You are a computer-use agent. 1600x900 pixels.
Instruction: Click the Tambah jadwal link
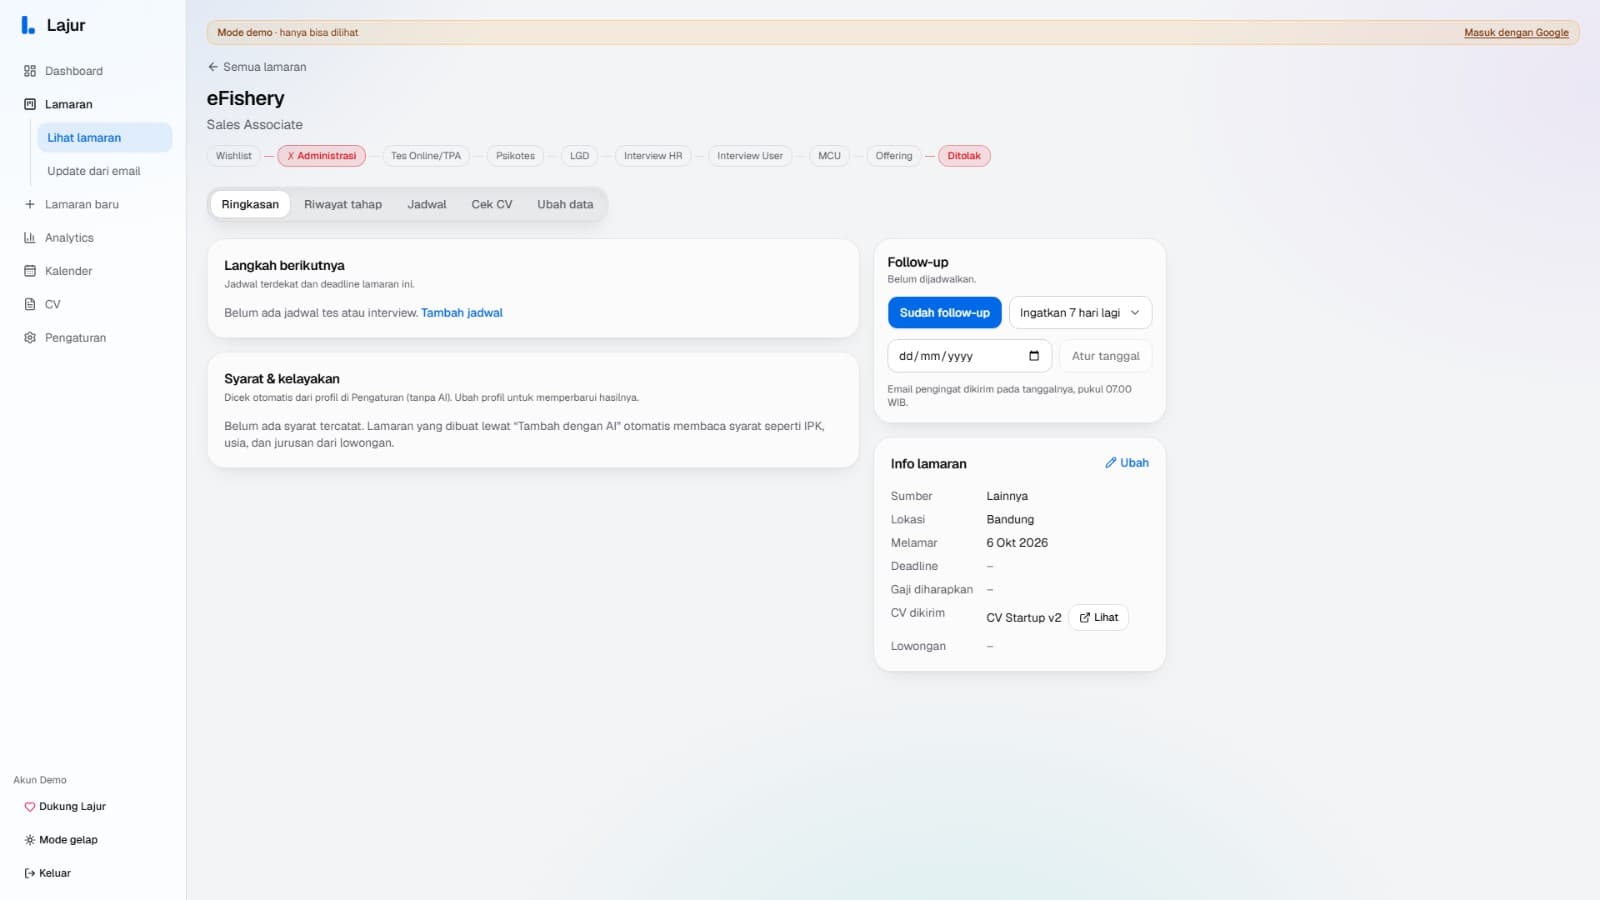(x=462, y=313)
